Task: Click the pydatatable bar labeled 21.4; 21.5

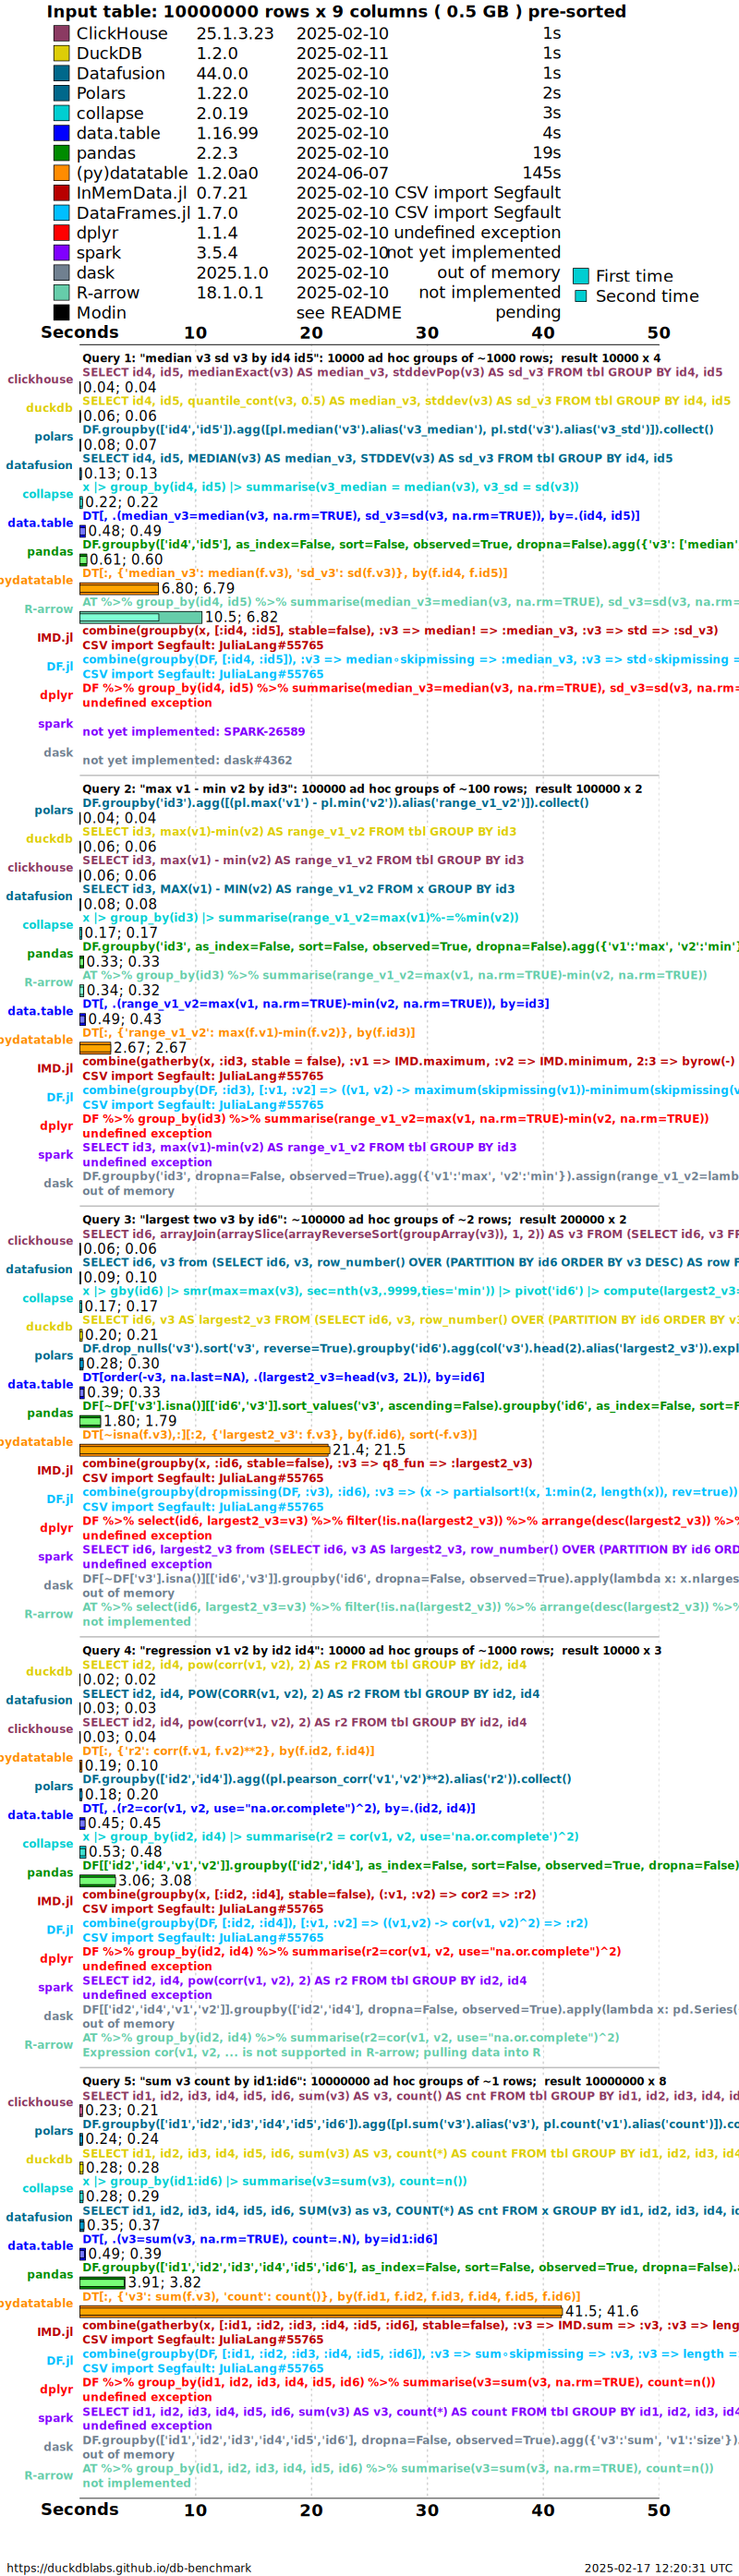Action: (x=205, y=1450)
